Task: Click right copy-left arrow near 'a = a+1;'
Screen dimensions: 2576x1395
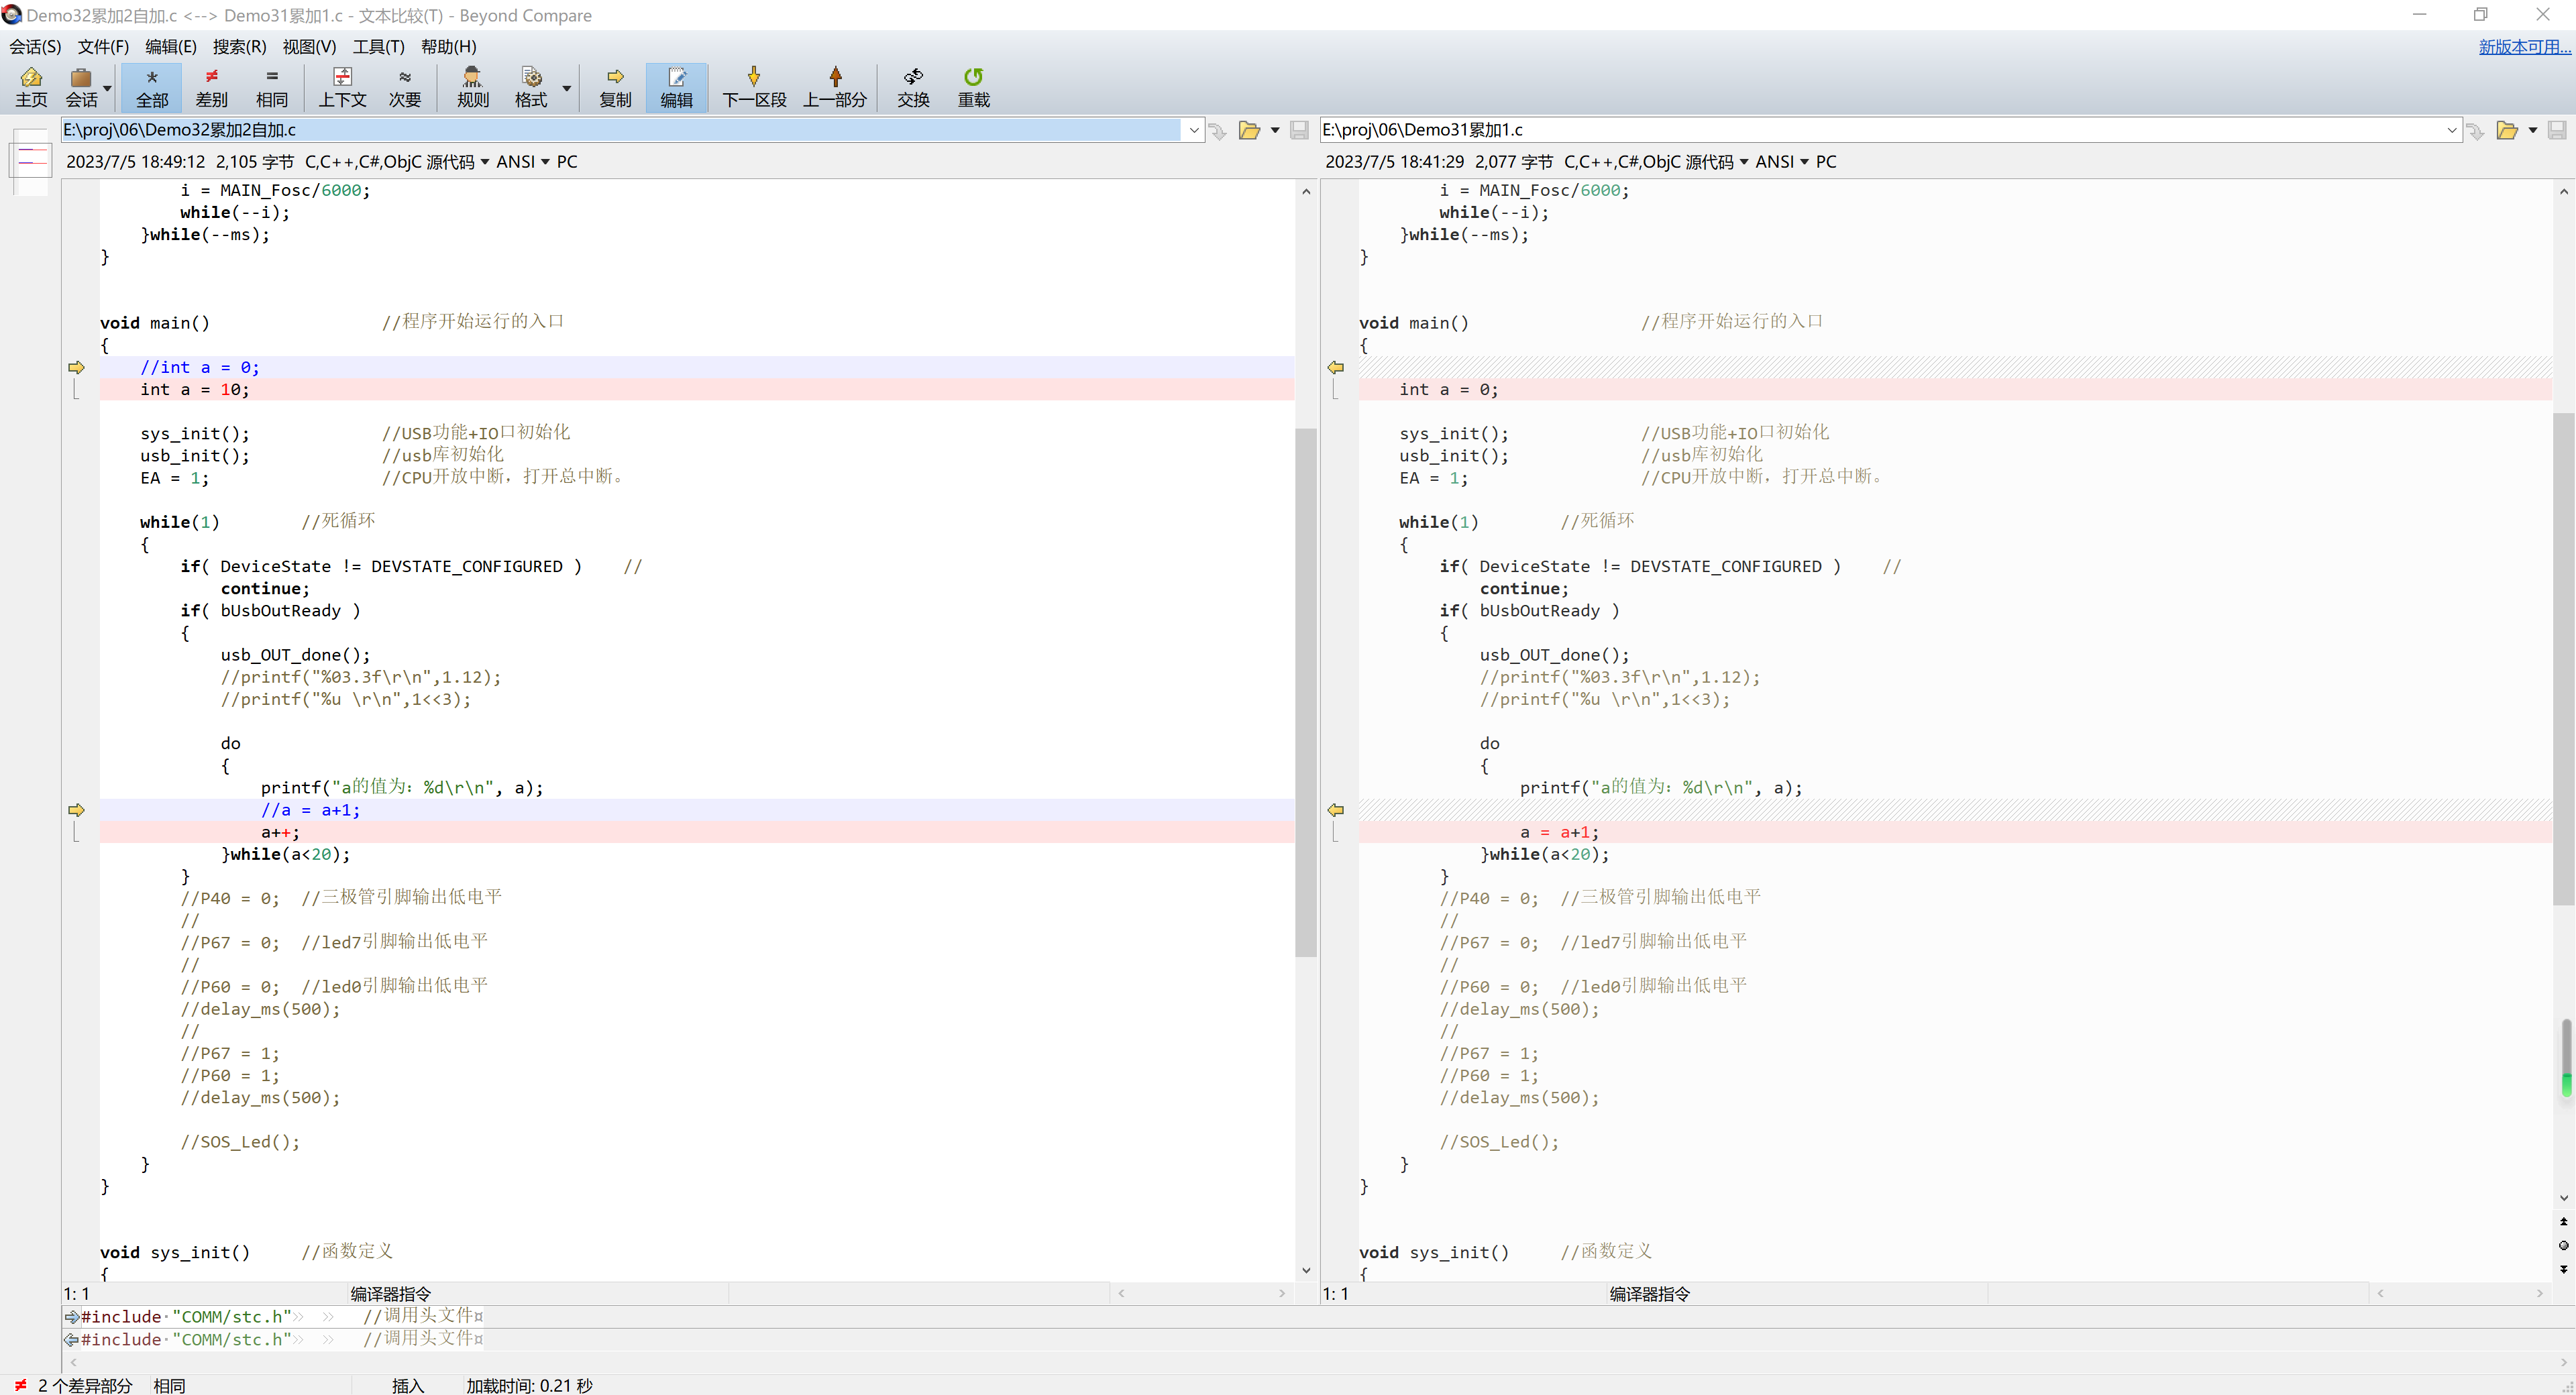Action: 1335,810
